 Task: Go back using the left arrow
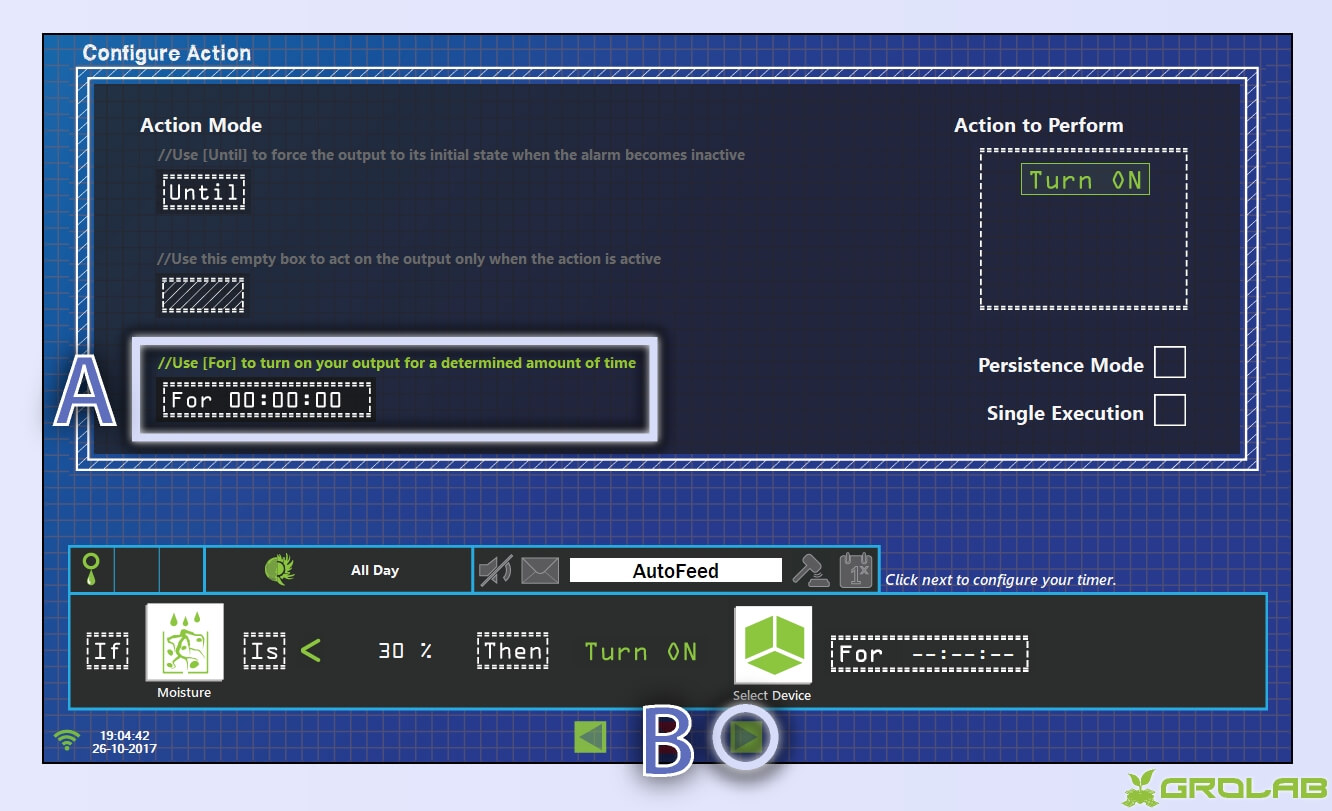(x=590, y=738)
